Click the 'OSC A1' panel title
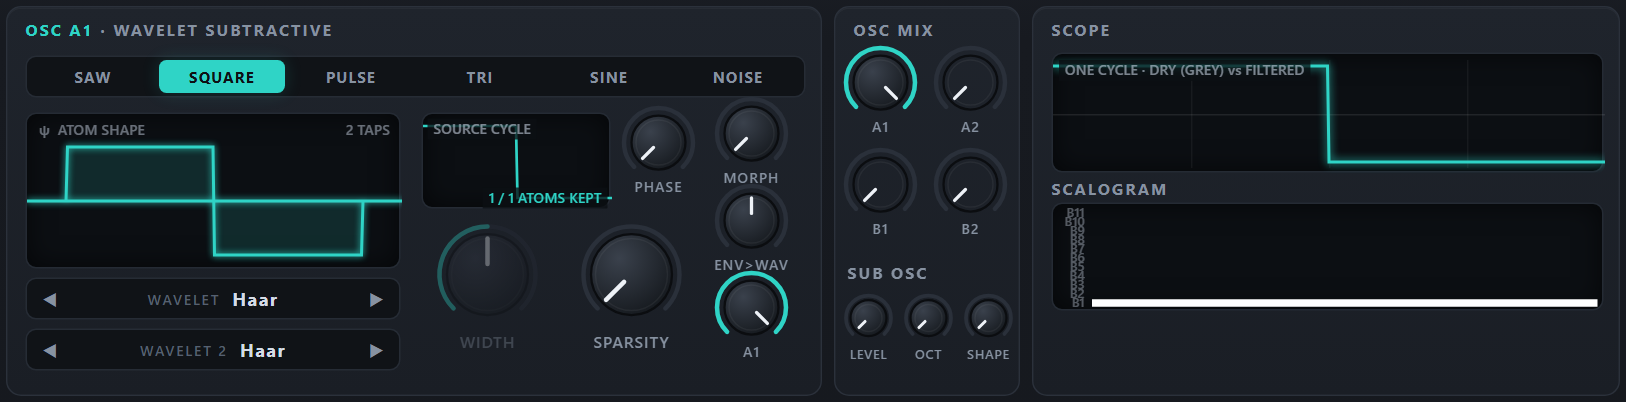Image resolution: width=1626 pixels, height=402 pixels. pyautogui.click(x=58, y=31)
